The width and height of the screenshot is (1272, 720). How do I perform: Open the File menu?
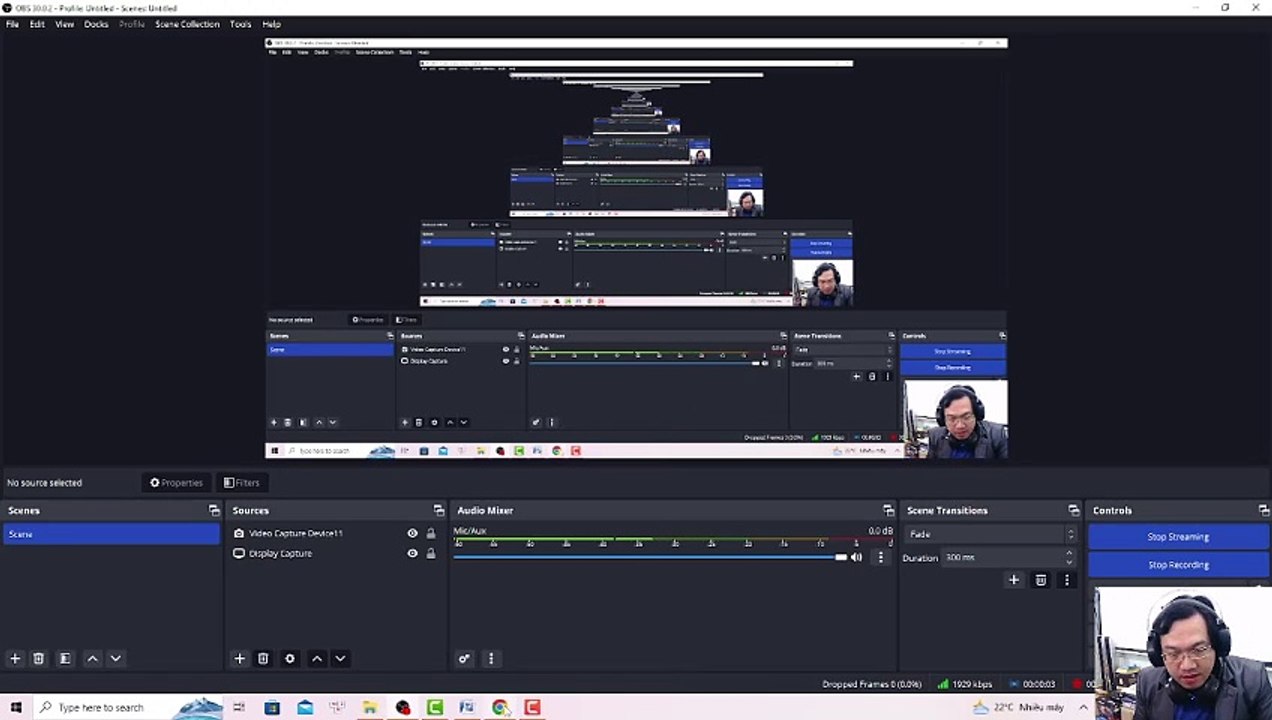(12, 24)
